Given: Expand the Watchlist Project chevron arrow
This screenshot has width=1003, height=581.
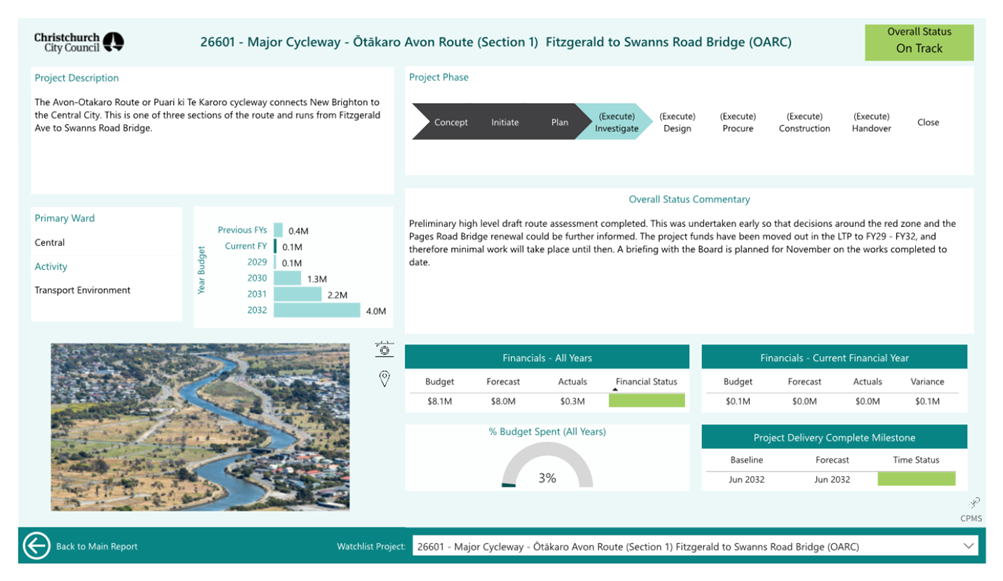Looking at the screenshot, I should pyautogui.click(x=968, y=546).
